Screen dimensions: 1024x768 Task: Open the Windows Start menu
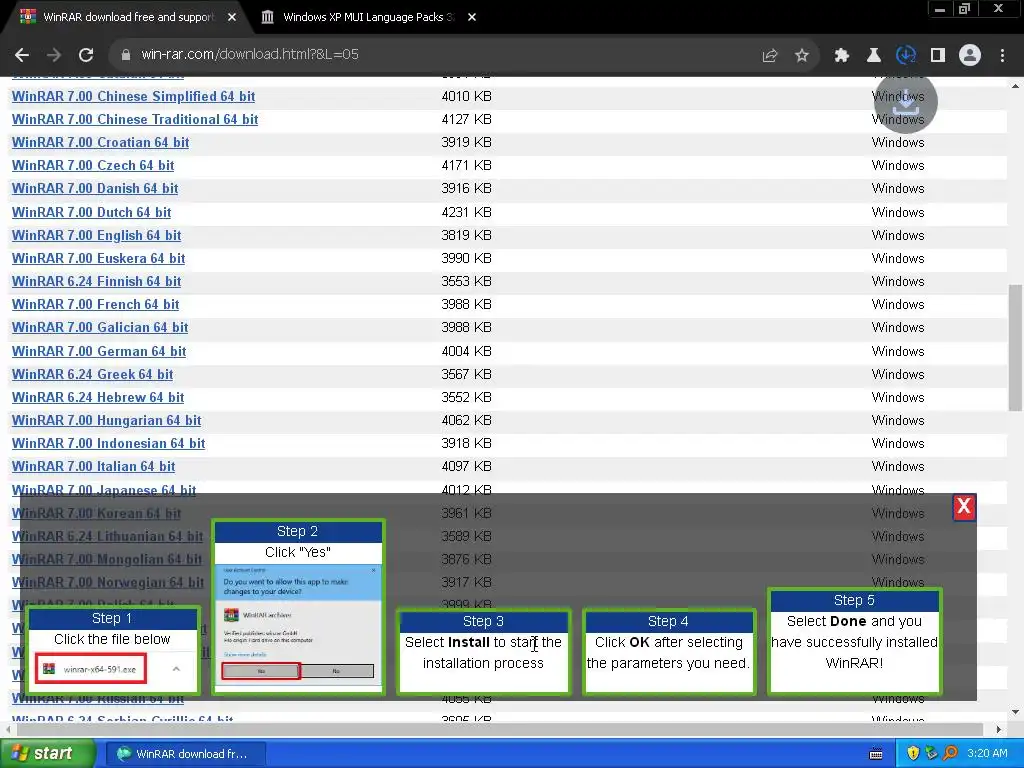[x=46, y=754]
